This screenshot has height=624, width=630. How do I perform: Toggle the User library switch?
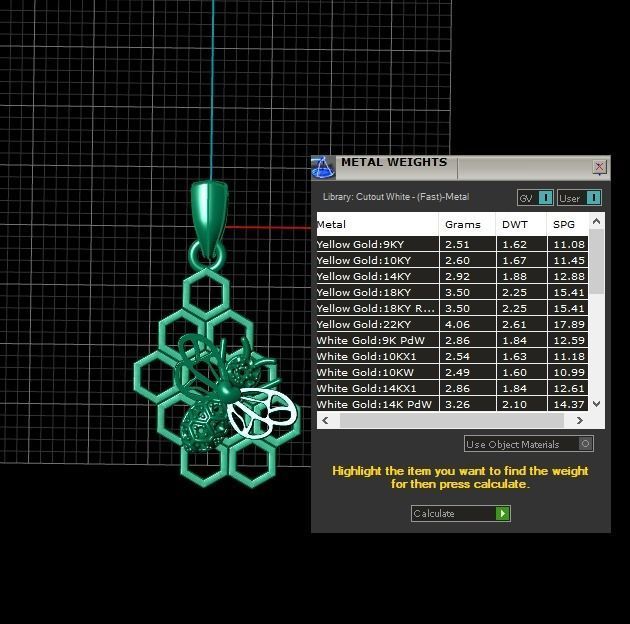tap(579, 198)
